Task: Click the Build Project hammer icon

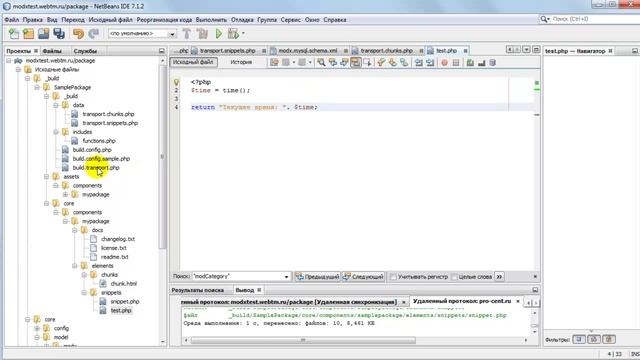Action: 187,34
